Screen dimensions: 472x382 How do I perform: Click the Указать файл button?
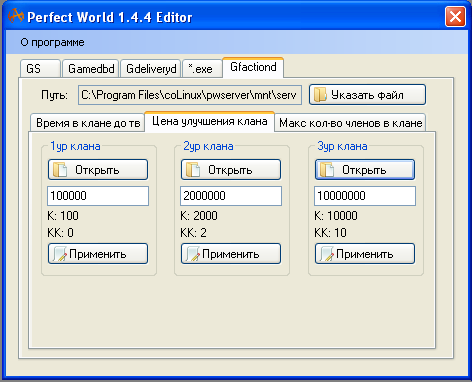367,95
